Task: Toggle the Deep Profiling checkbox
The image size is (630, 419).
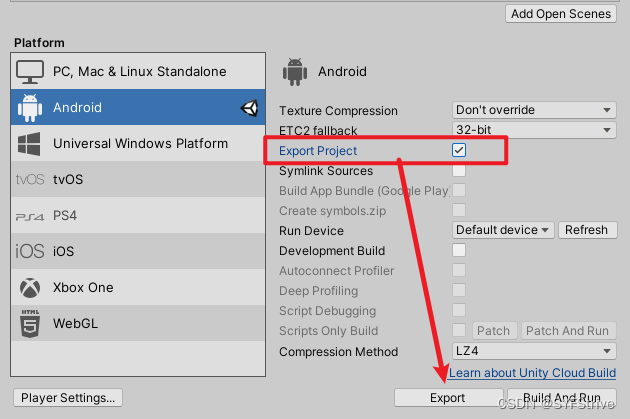Action: (459, 290)
